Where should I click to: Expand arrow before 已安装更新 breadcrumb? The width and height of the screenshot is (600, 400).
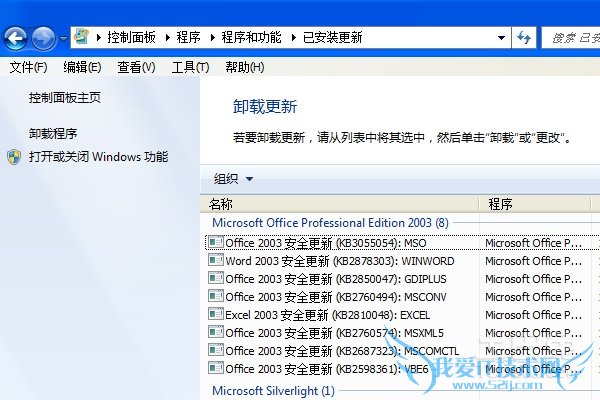coord(294,38)
